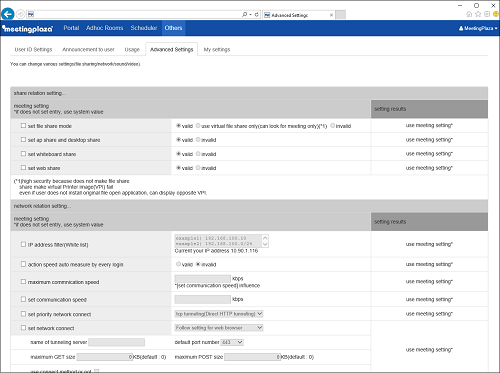Viewport: 500px width, 373px height.
Task: Check the set whiteboard share checkbox
Action: tap(23, 154)
